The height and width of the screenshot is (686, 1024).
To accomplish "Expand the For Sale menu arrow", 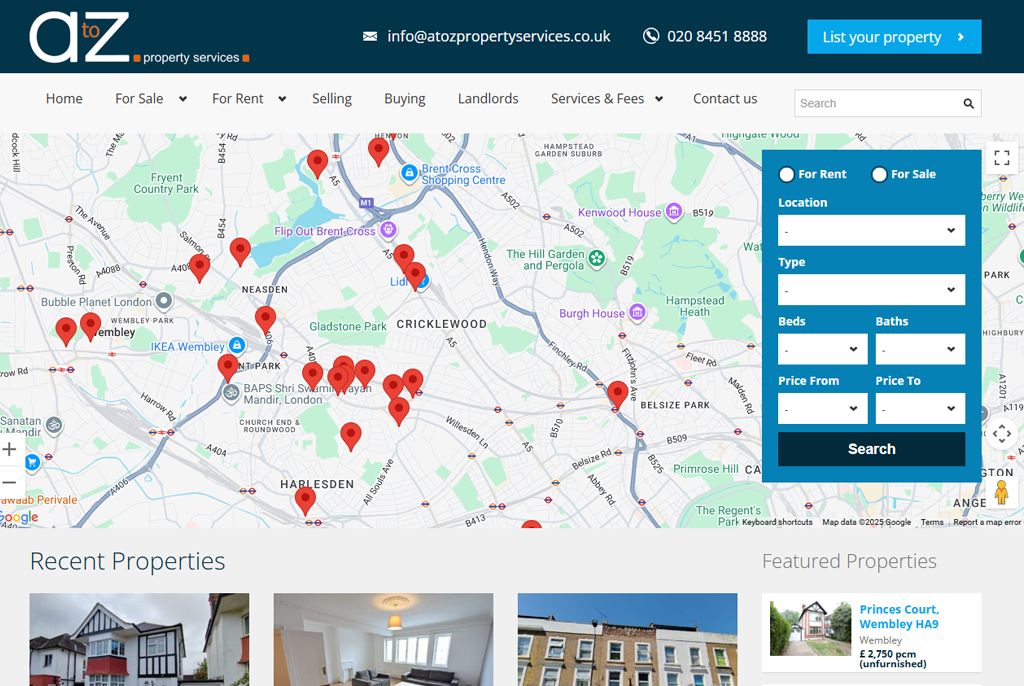I will pos(183,99).
